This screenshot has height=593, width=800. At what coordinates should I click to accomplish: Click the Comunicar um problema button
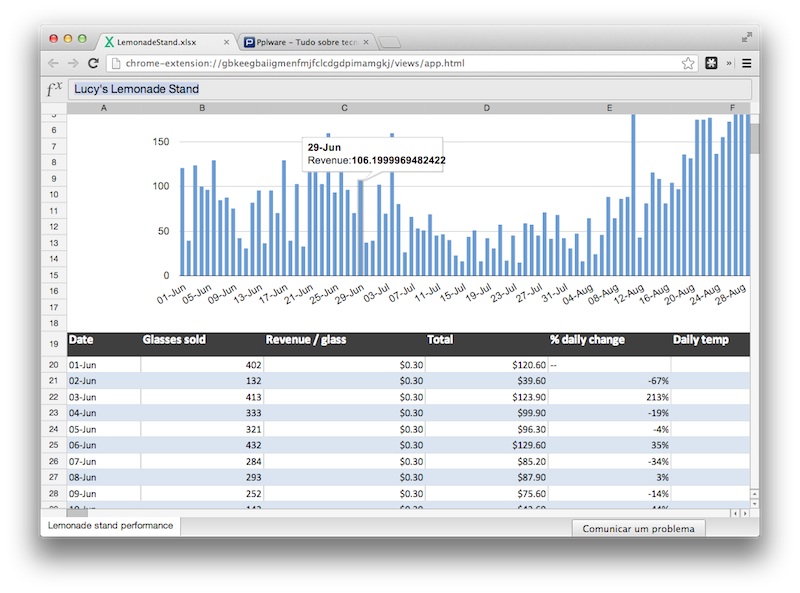(638, 529)
